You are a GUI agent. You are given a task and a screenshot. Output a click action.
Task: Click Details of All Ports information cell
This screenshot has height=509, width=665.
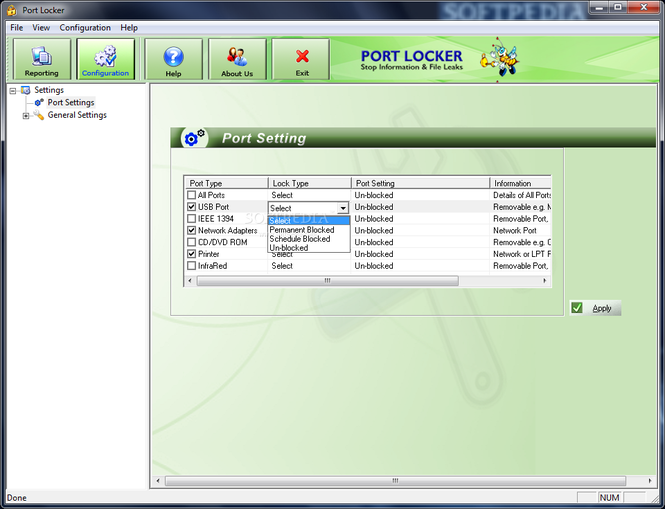point(522,195)
